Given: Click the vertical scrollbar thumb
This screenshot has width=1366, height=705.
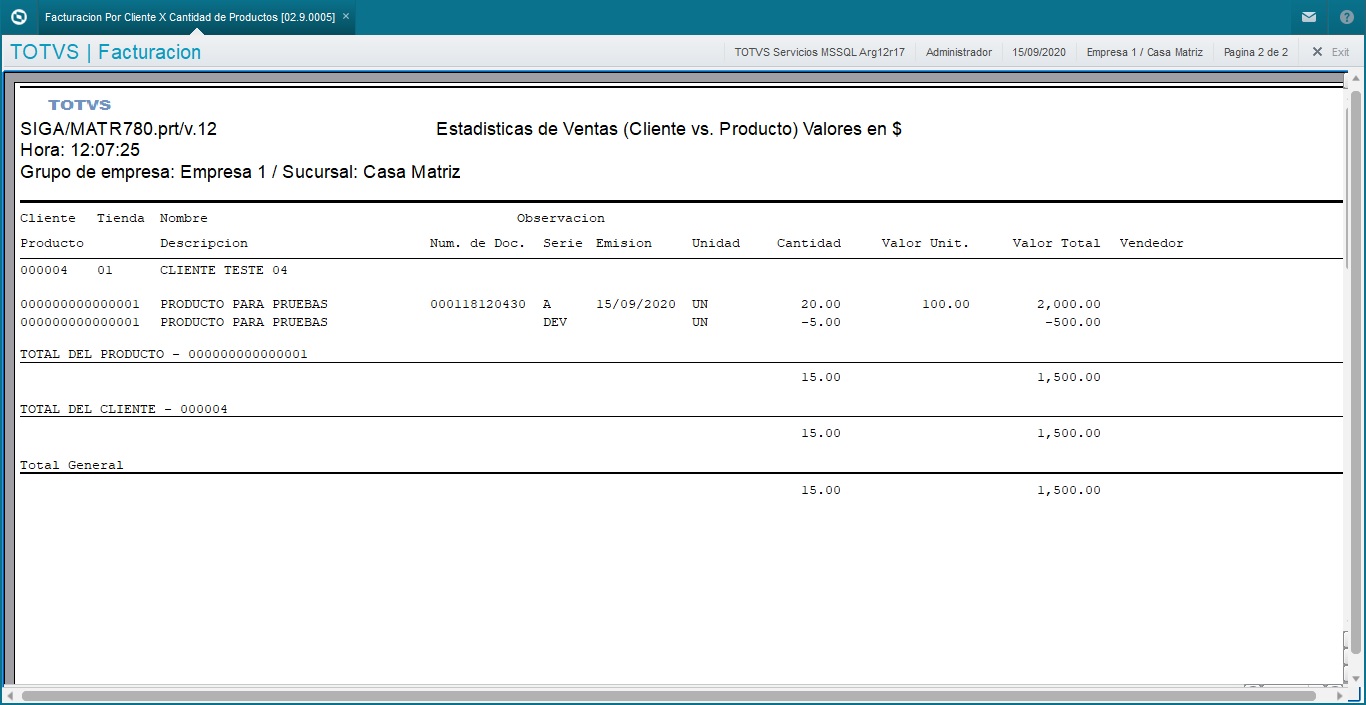Looking at the screenshot, I should point(1356,370).
